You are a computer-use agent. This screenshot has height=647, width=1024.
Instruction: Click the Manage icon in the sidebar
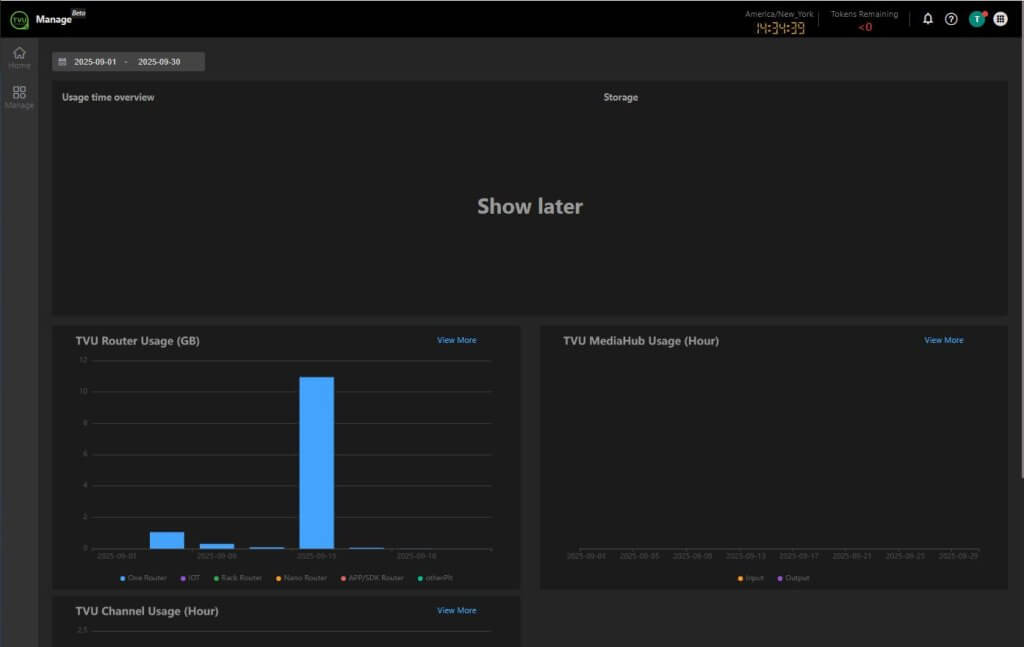pyautogui.click(x=19, y=96)
